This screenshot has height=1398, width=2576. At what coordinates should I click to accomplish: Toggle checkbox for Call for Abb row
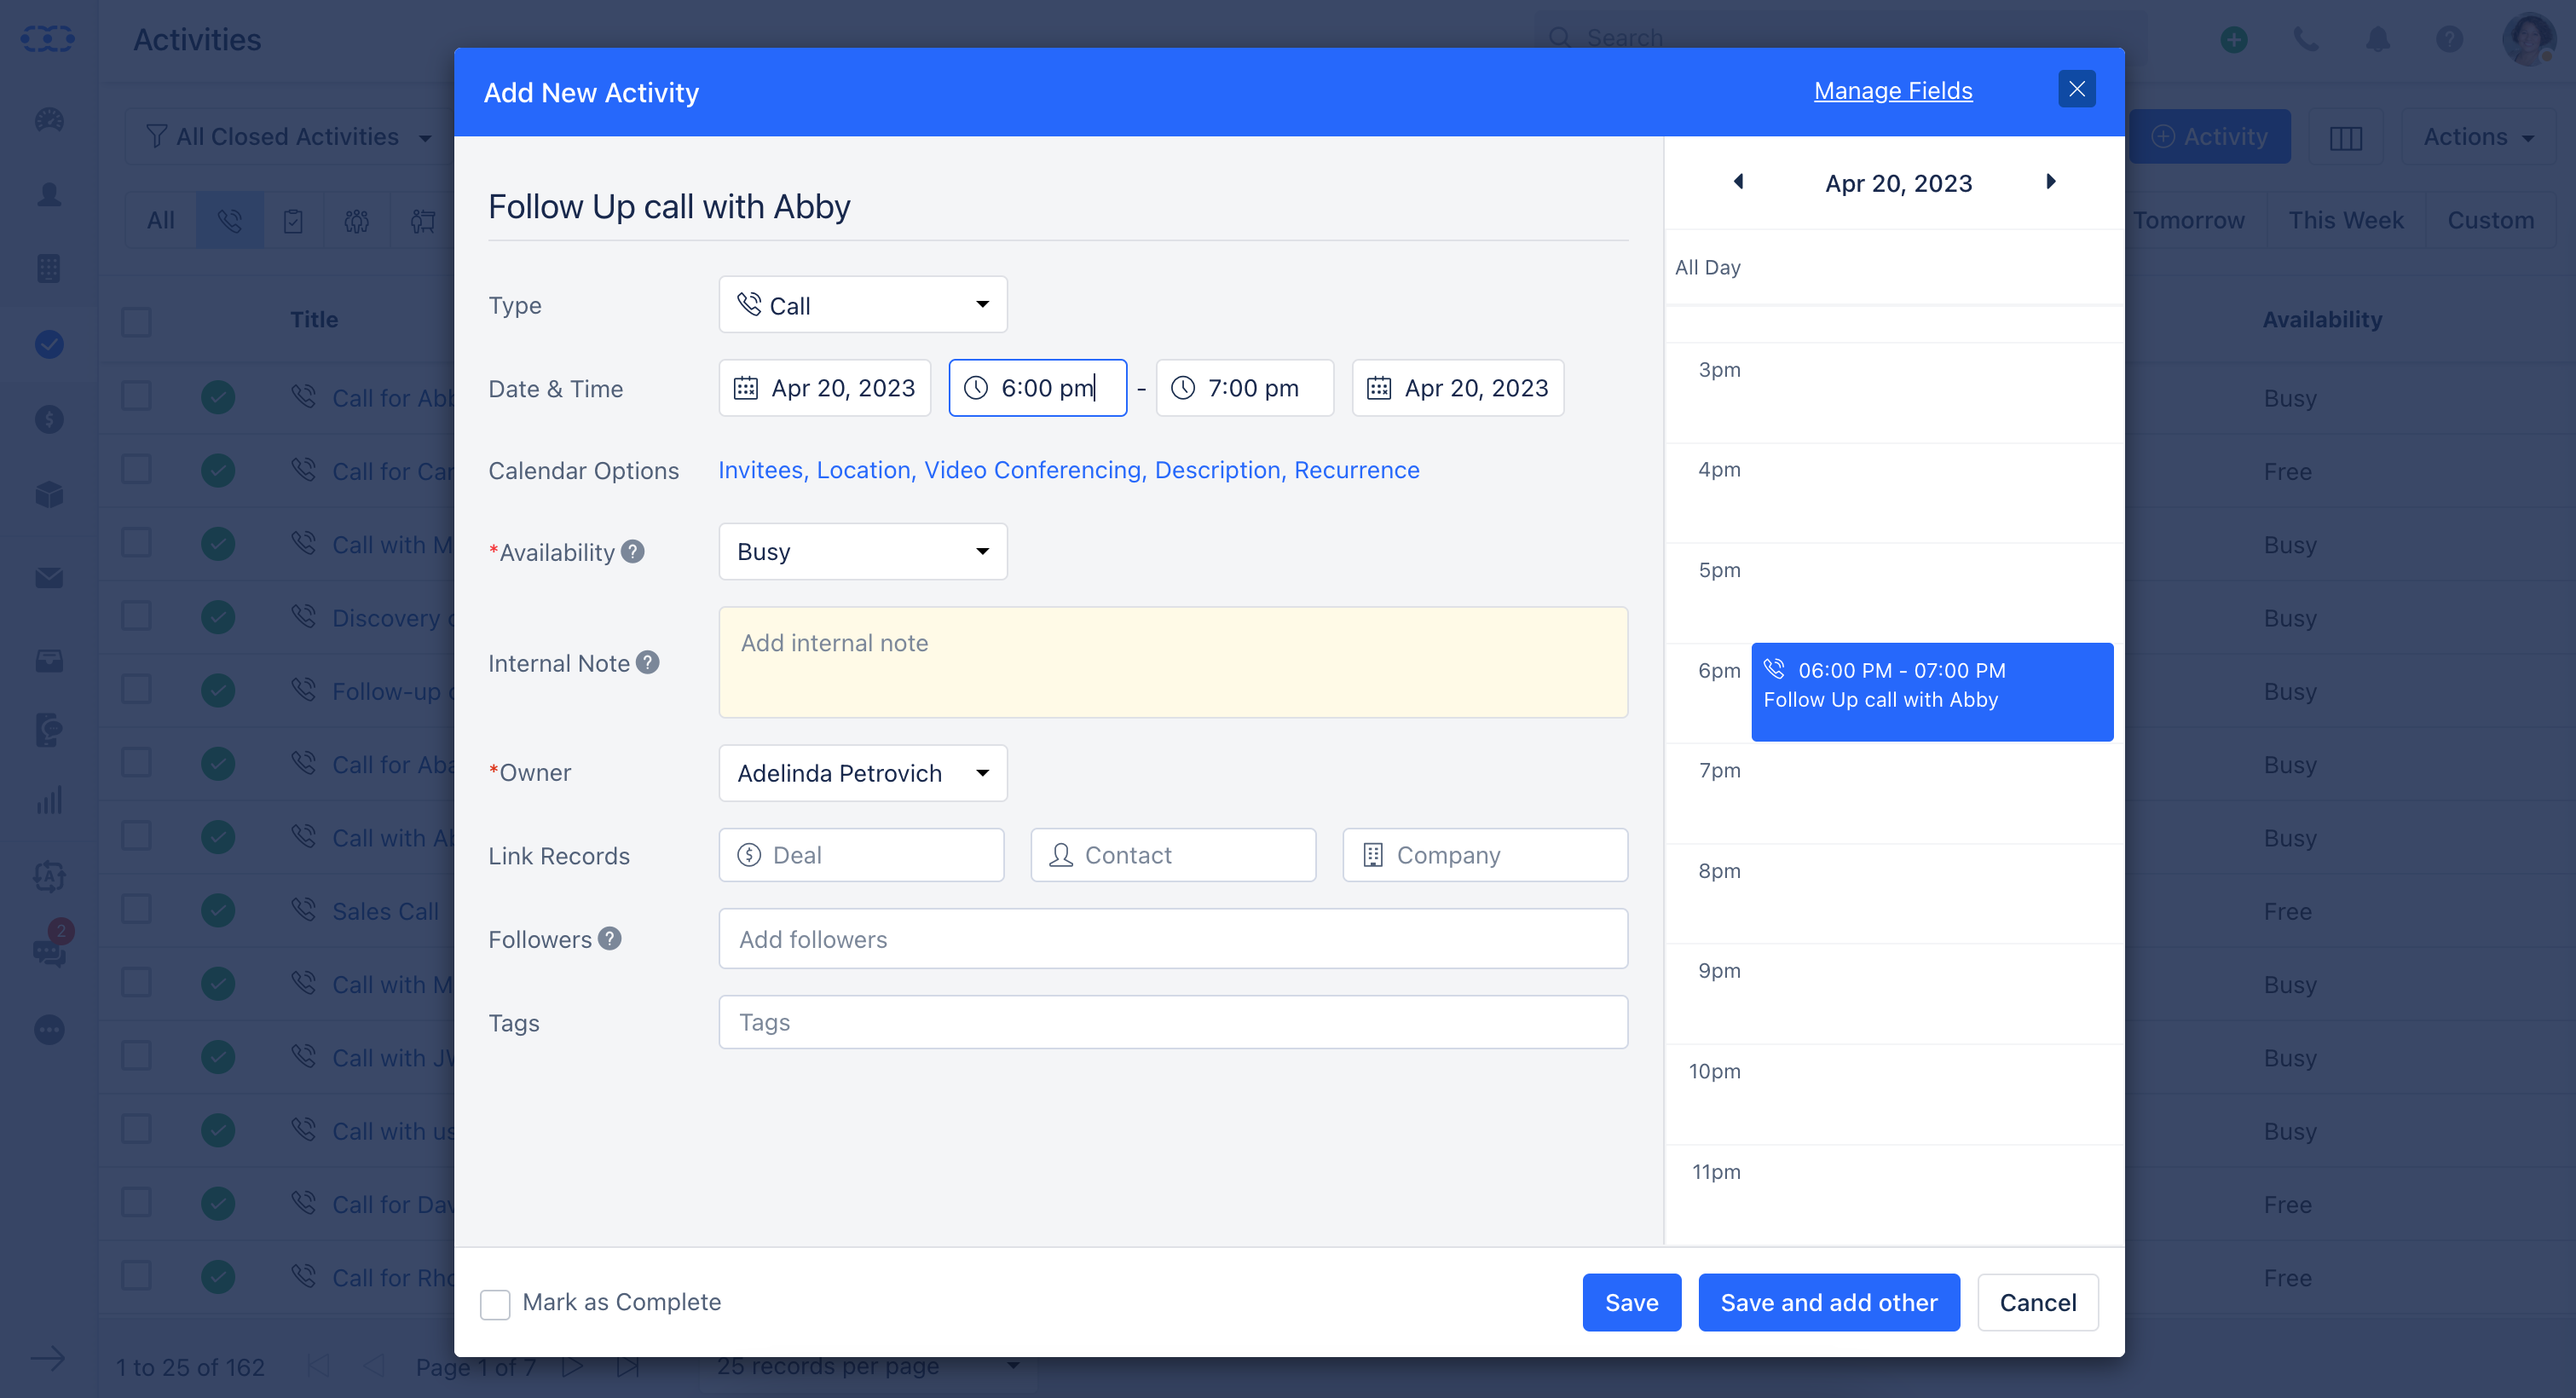(x=136, y=396)
